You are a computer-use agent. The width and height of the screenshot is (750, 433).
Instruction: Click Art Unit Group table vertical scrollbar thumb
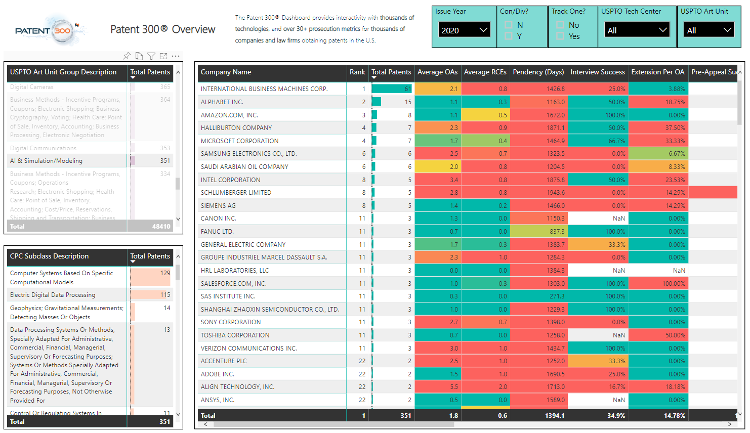178,184
